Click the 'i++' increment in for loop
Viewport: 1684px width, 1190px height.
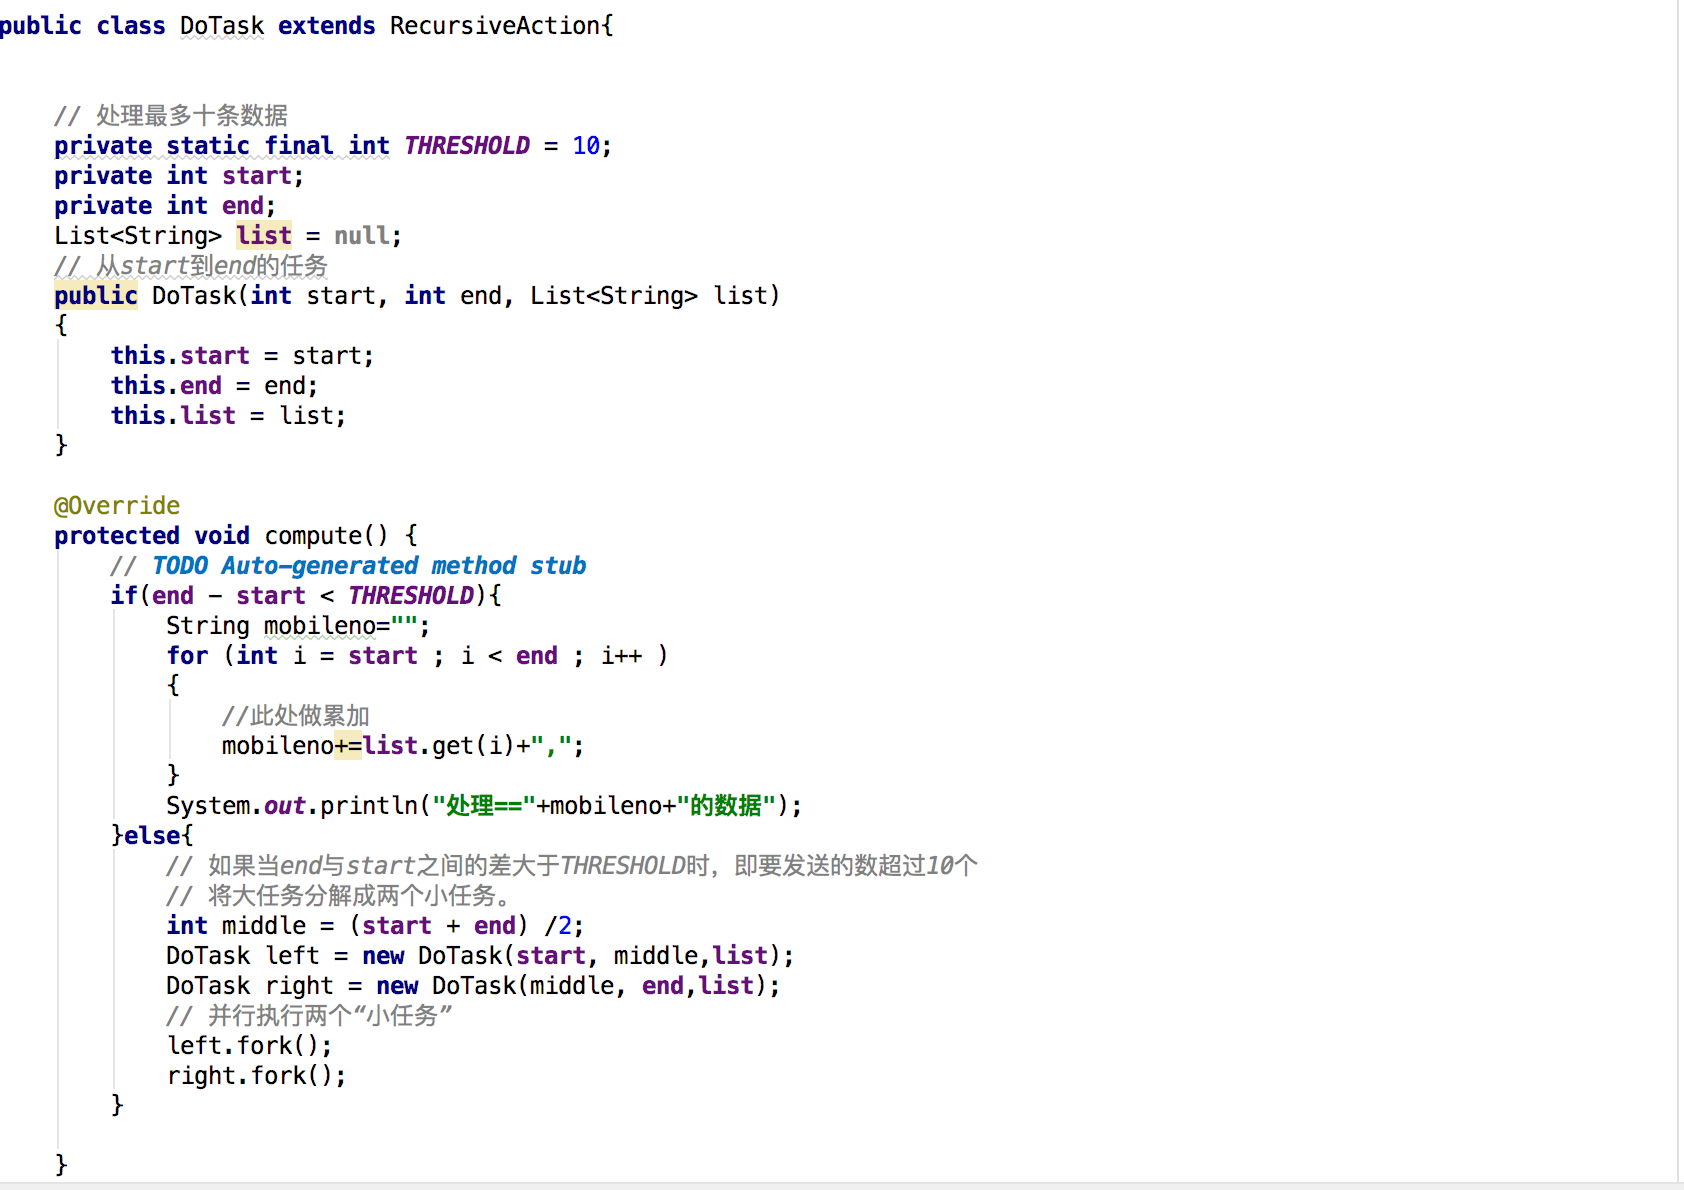click(621, 656)
